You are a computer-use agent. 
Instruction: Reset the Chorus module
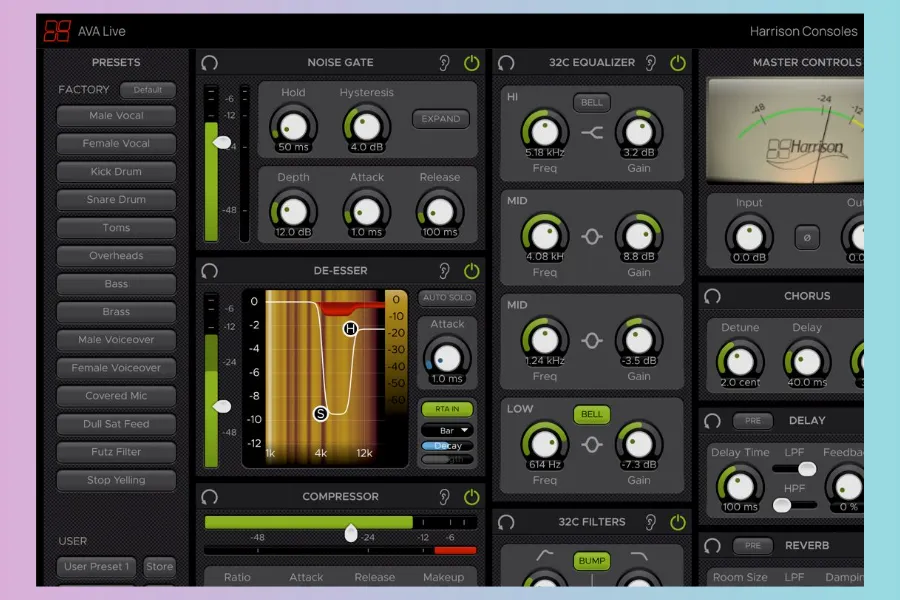(712, 297)
